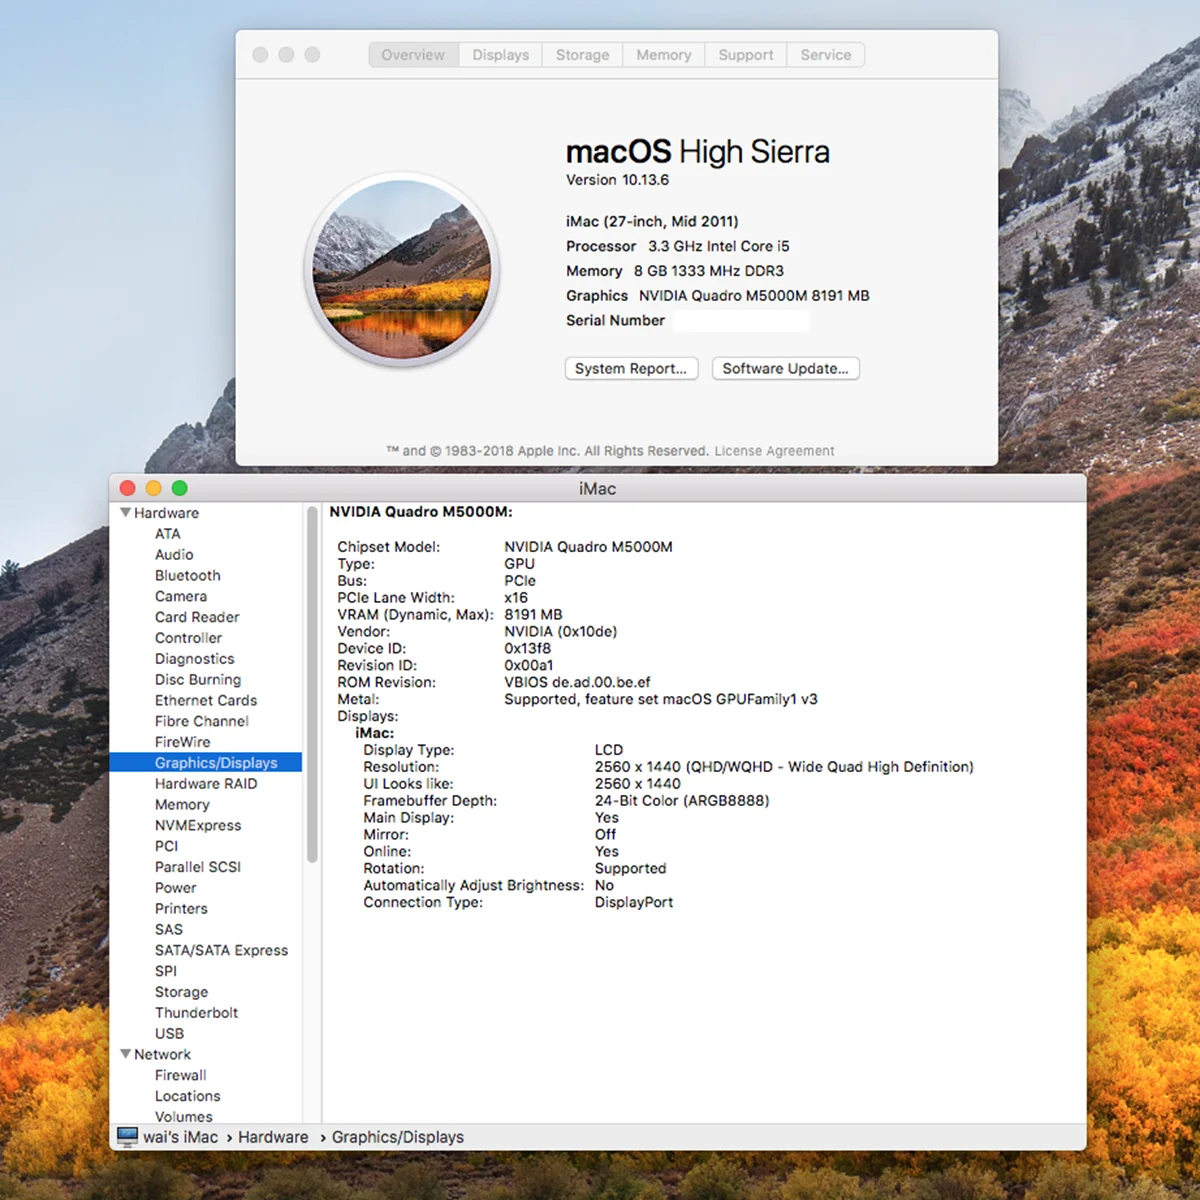This screenshot has width=1200, height=1200.
Task: Select Thunderbolt in the sidebar
Action: [197, 1013]
